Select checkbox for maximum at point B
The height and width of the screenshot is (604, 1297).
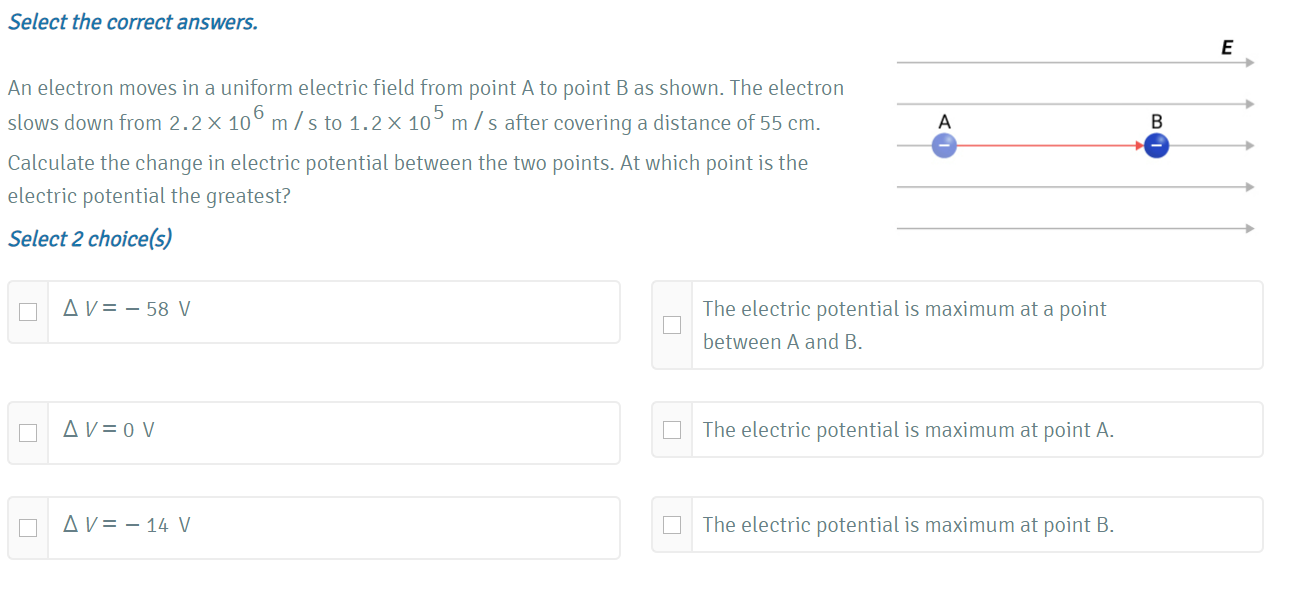[x=673, y=525]
